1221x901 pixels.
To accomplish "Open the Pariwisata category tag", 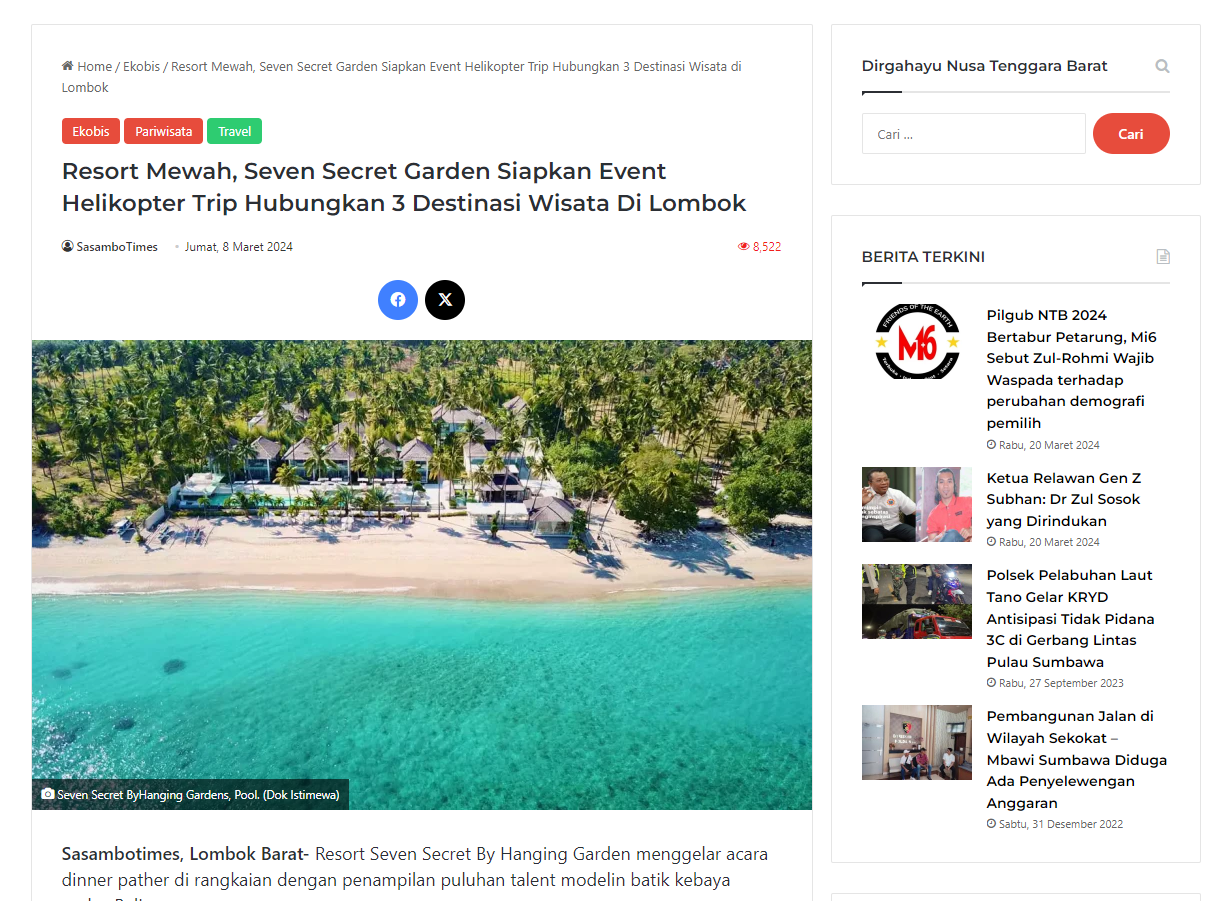I will pyautogui.click(x=164, y=131).
